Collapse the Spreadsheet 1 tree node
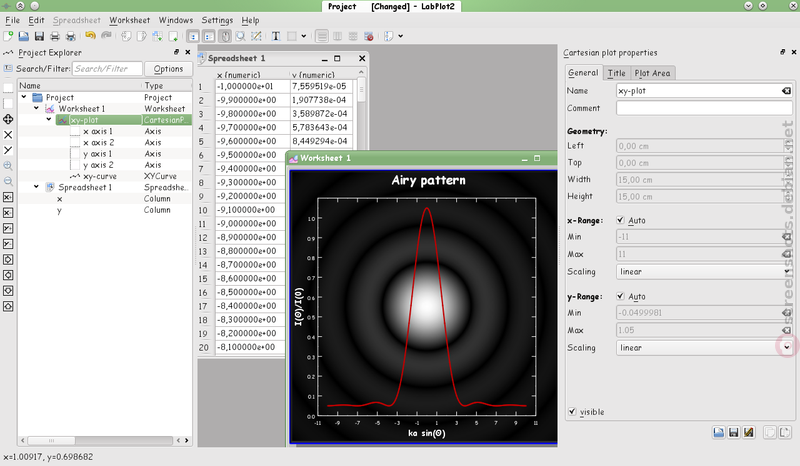The height and width of the screenshot is (466, 800). tap(36, 187)
